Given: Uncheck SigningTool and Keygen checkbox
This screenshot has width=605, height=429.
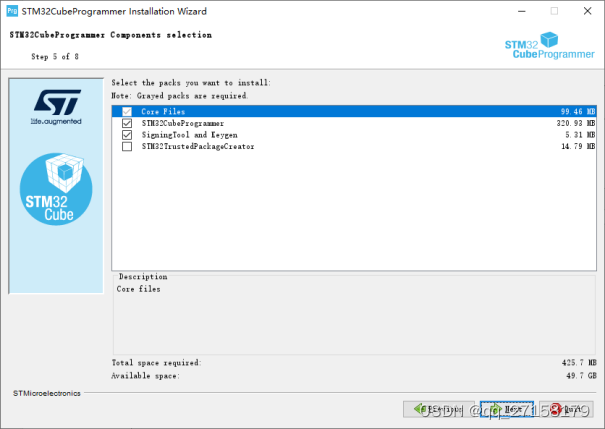Looking at the screenshot, I should tap(127, 135).
